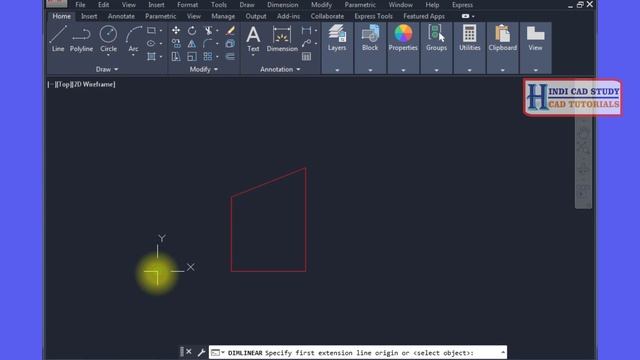Open the Layers panel button
Image resolution: width=640 pixels, height=360 pixels.
[337, 38]
